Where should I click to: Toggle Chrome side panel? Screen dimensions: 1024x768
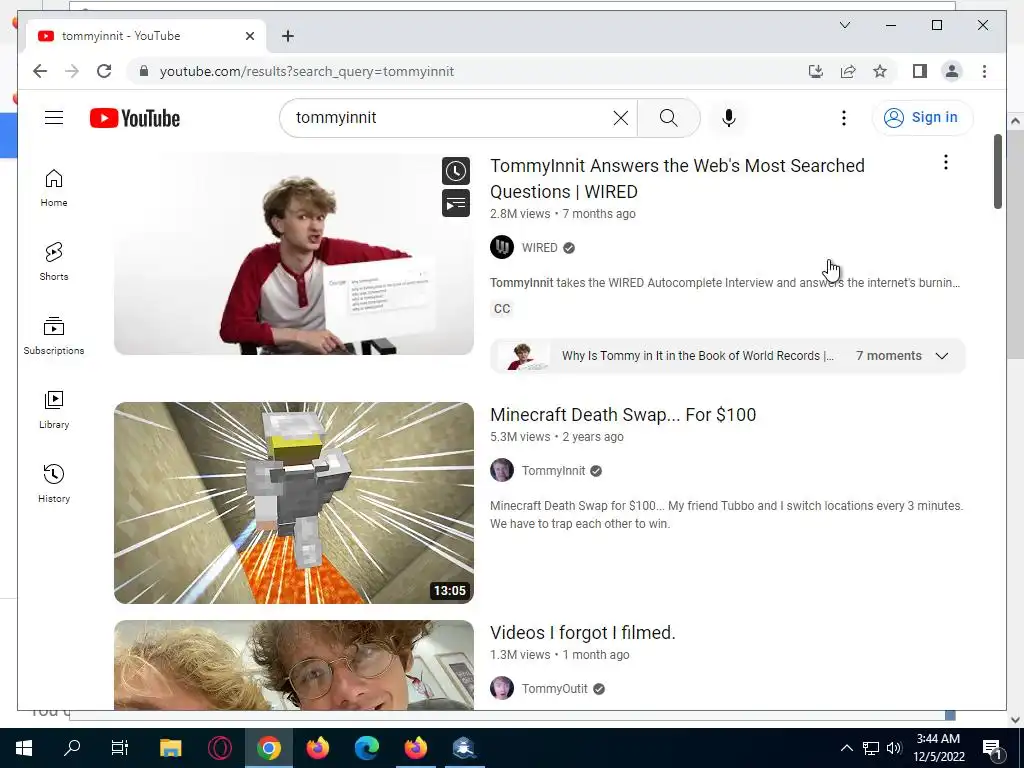pos(920,71)
